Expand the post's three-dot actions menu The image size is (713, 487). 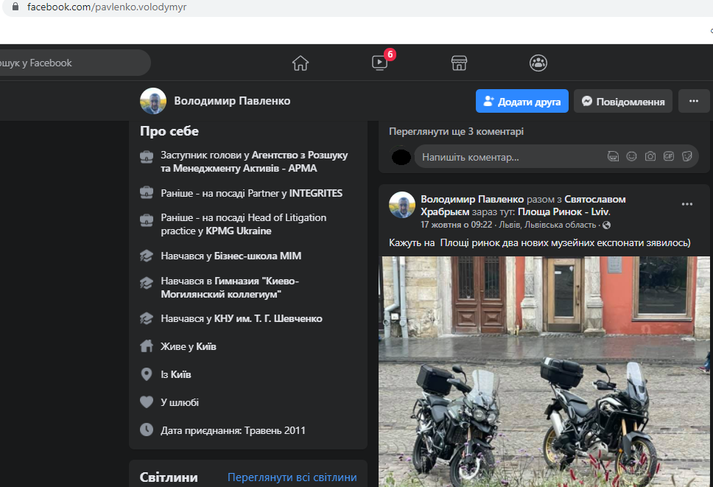point(687,204)
